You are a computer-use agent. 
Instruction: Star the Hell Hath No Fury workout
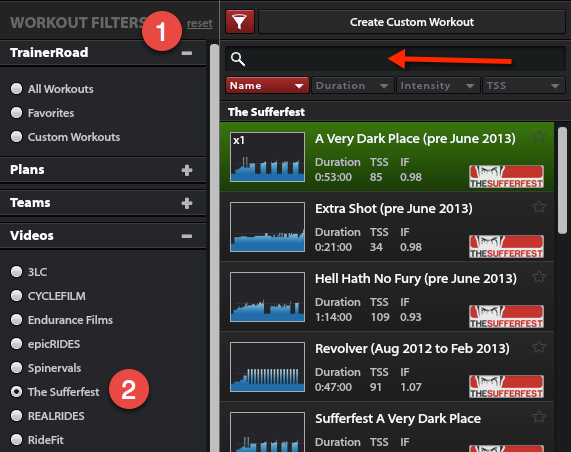539,277
